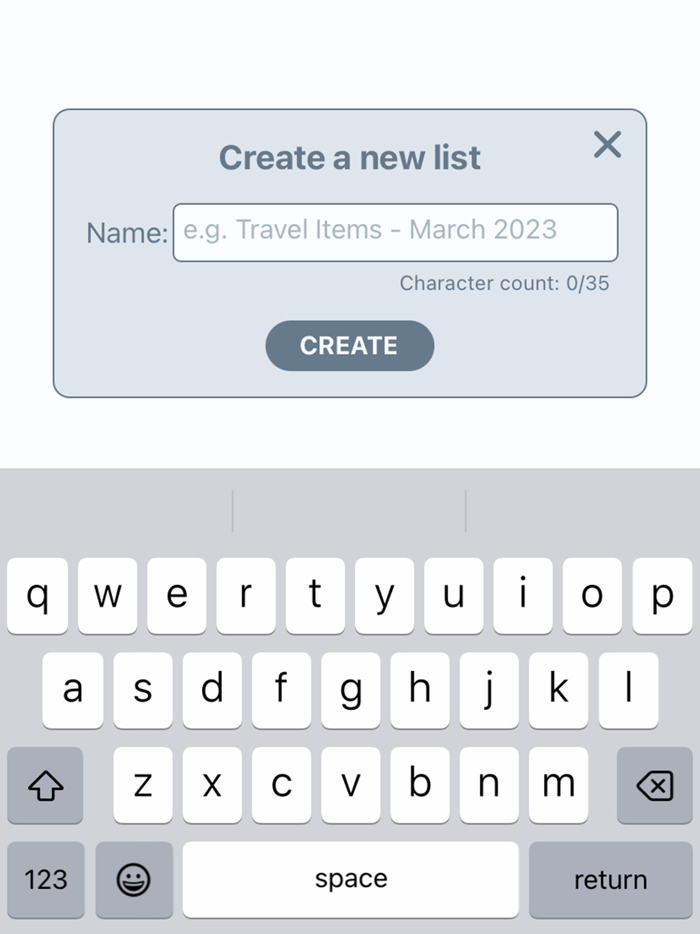The image size is (700, 934).
Task: Select the list name input field
Action: tap(397, 231)
